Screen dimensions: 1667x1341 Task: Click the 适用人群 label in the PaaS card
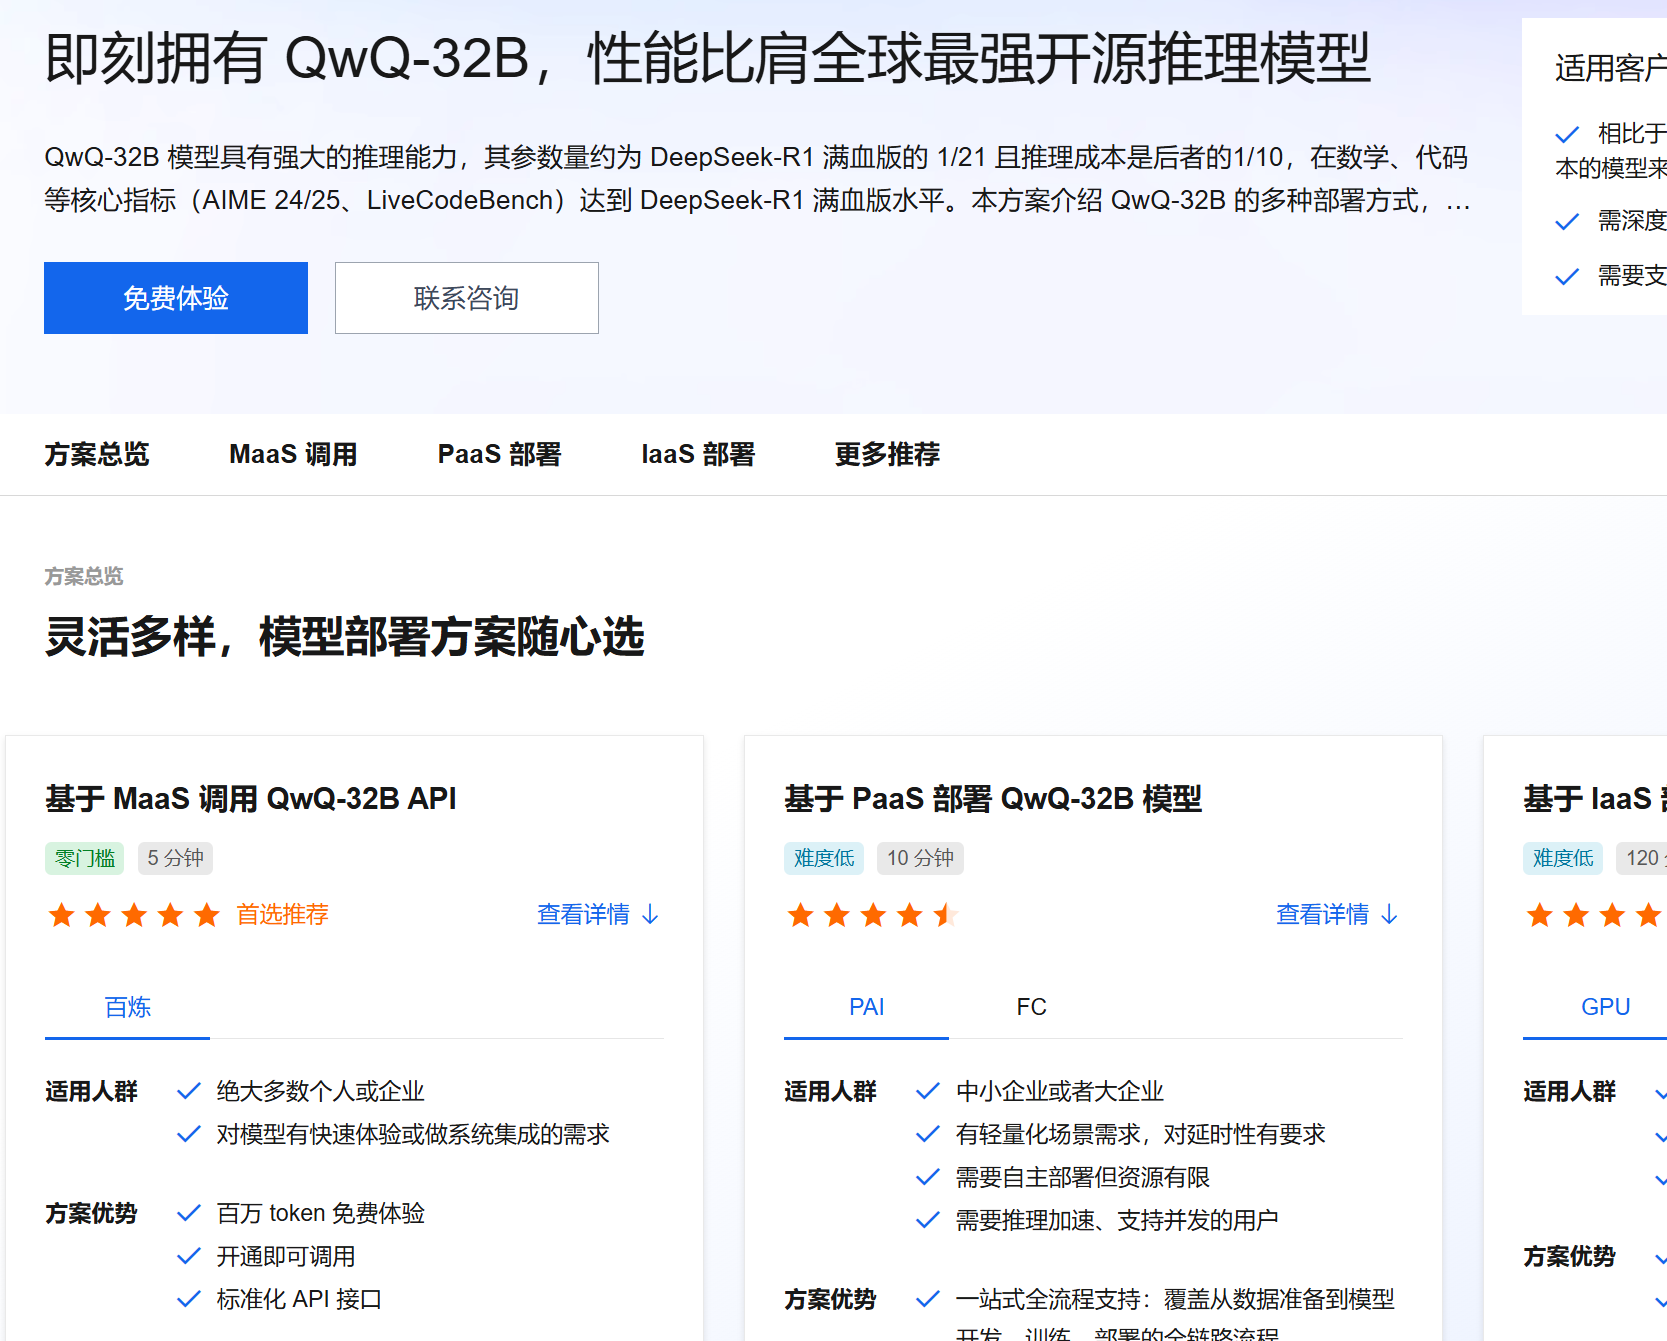[x=830, y=1091]
